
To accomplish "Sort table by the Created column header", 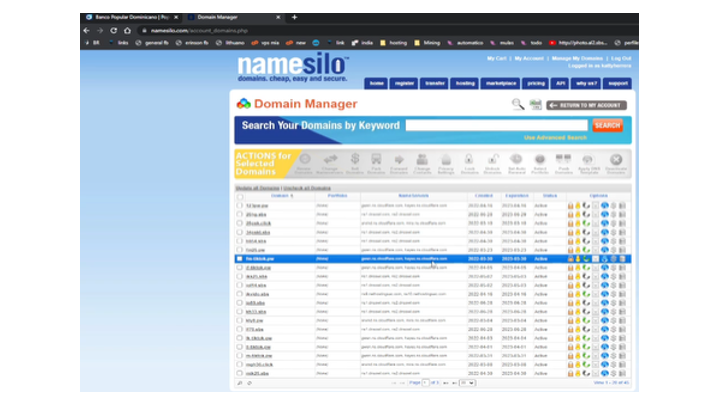I will click(x=484, y=196).
